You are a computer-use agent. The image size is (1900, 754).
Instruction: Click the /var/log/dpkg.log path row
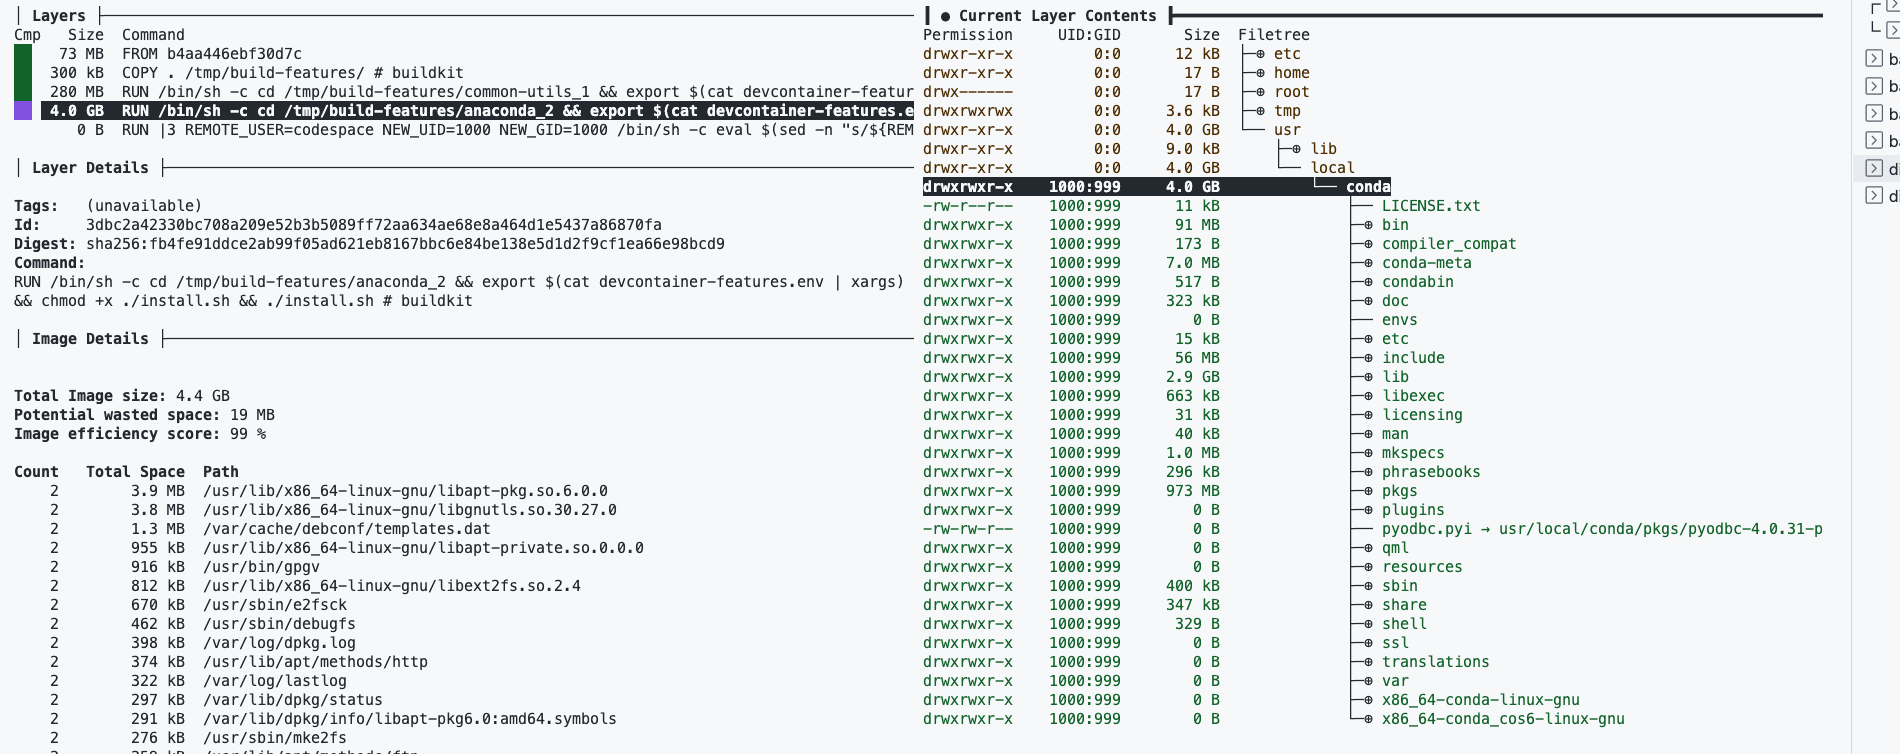click(203, 643)
